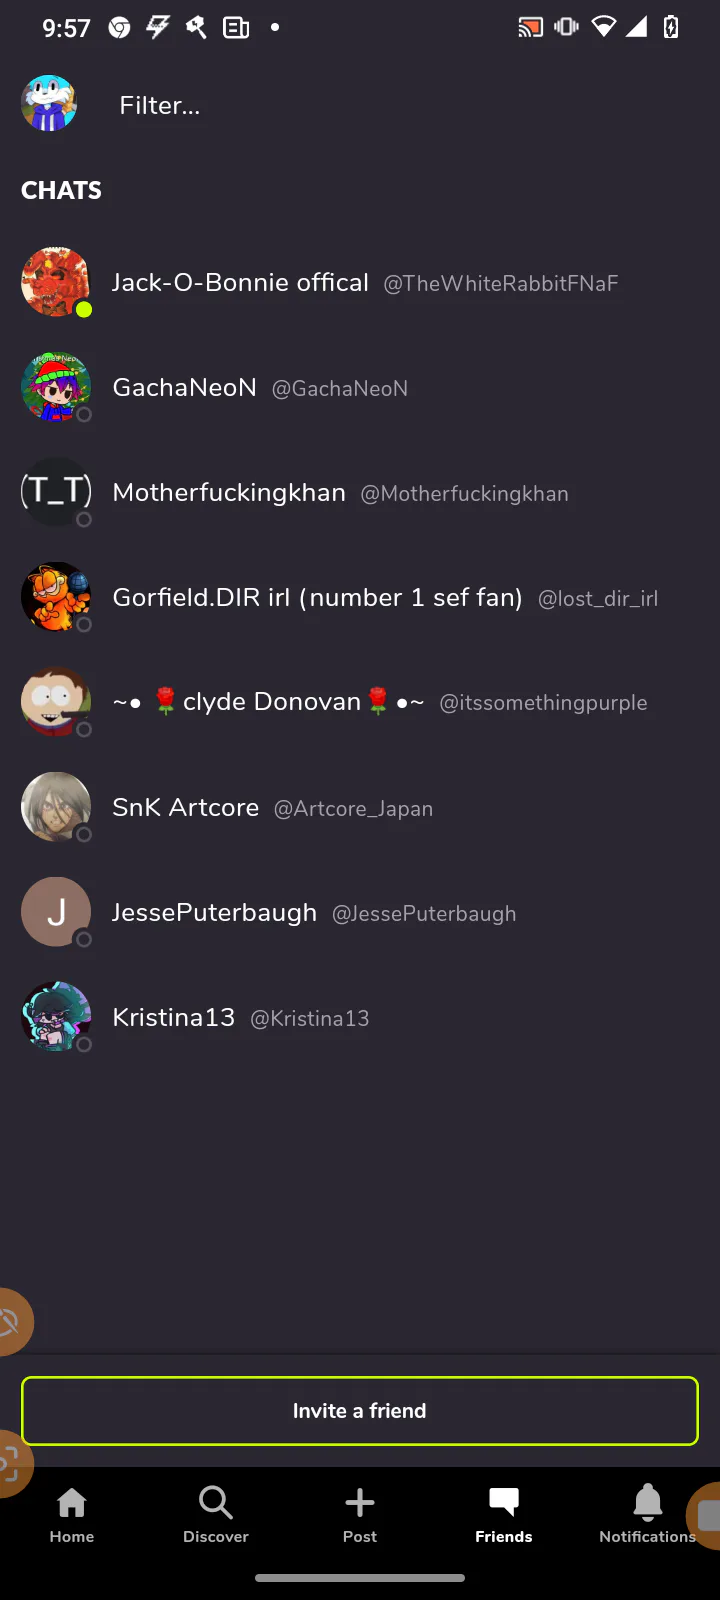
Task: Open SnK Artcore chat
Action: (x=360, y=807)
